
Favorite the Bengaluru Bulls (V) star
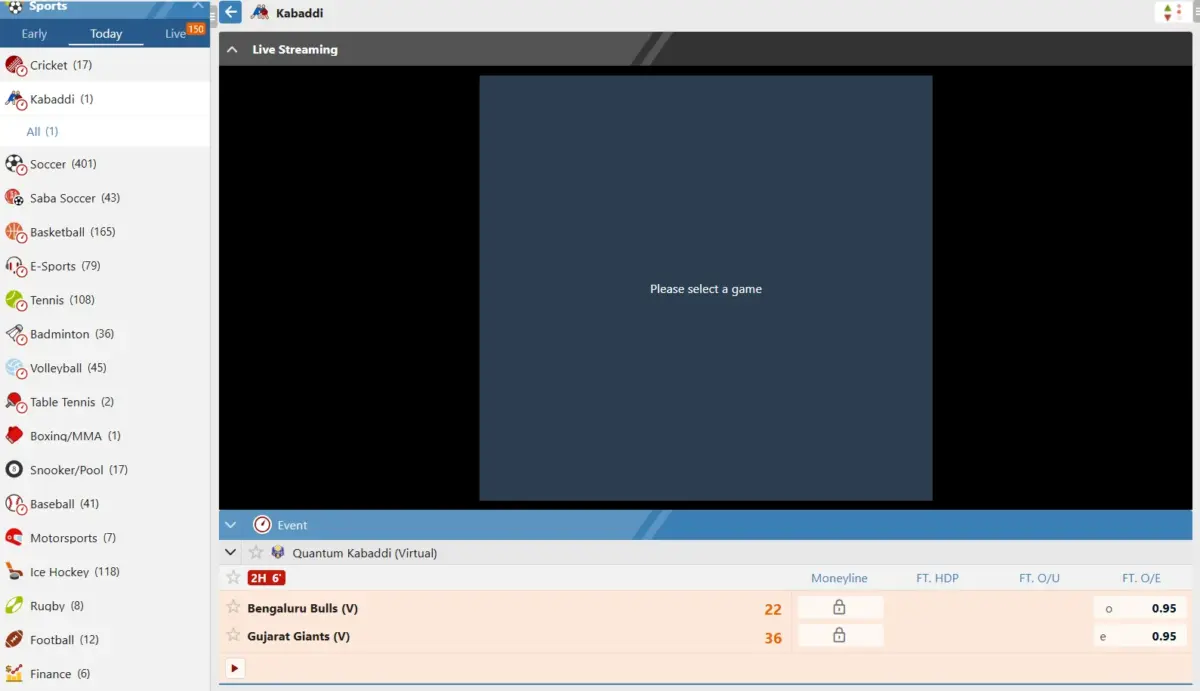click(234, 607)
